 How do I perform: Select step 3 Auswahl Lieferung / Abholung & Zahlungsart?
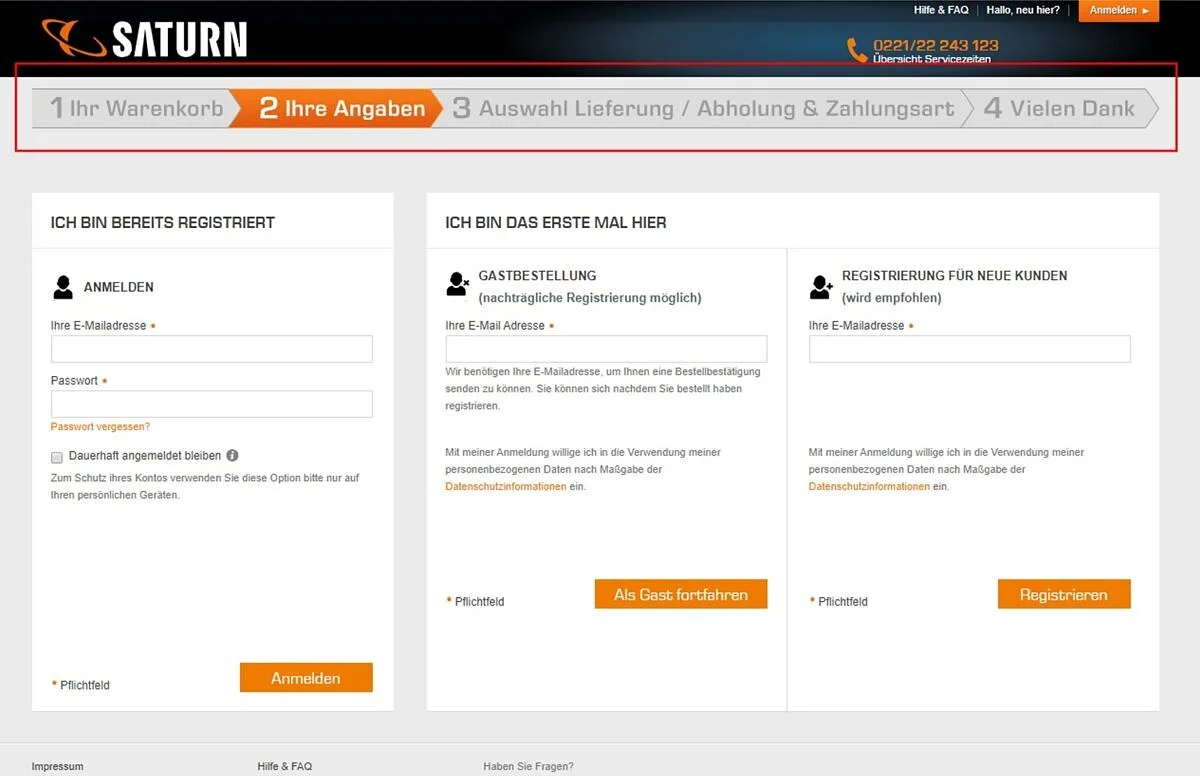pos(703,108)
